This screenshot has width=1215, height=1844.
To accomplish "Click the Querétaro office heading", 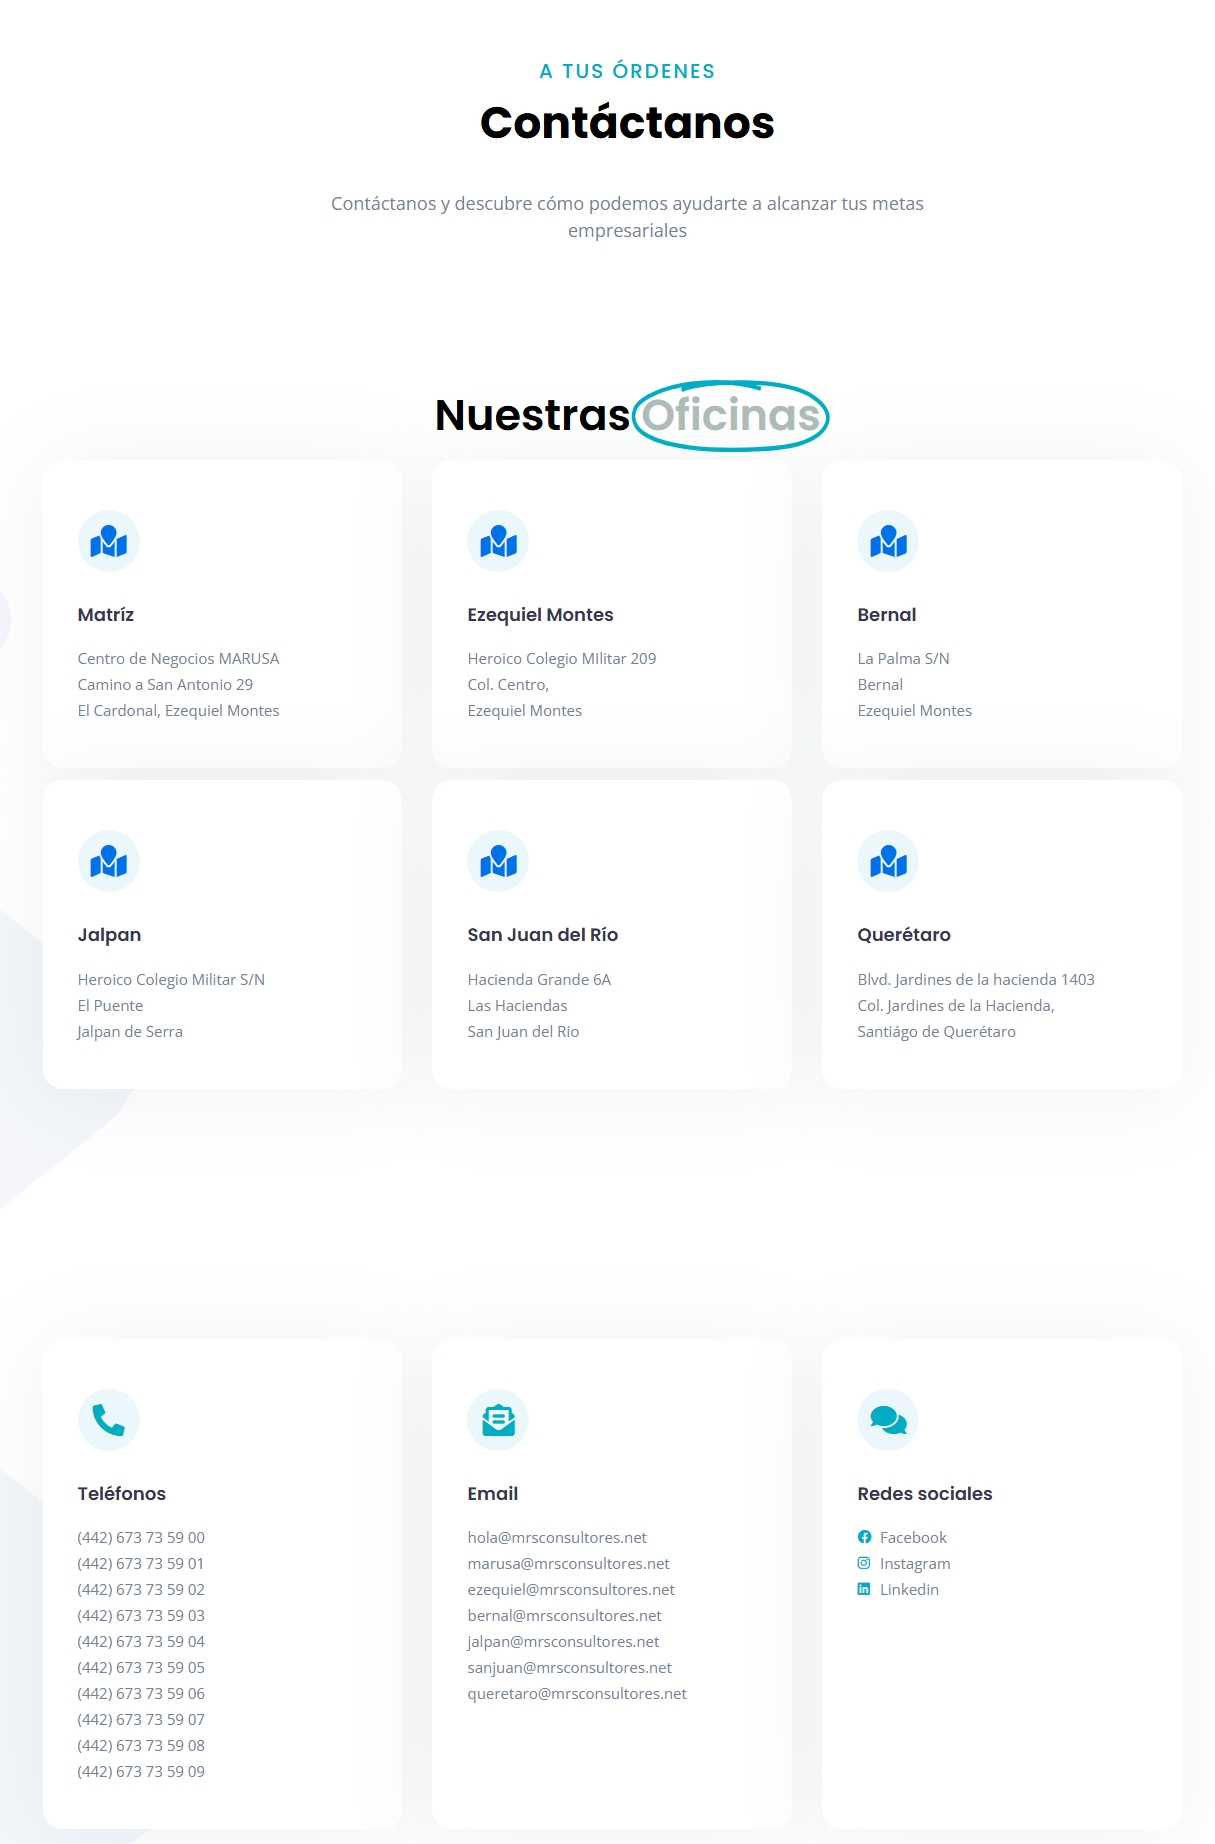I will tap(903, 935).
